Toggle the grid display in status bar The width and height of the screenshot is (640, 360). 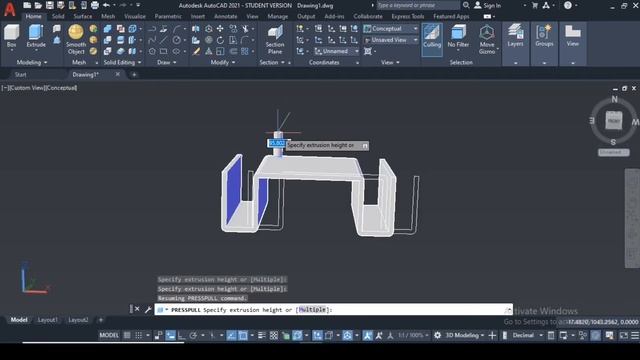coord(127,335)
